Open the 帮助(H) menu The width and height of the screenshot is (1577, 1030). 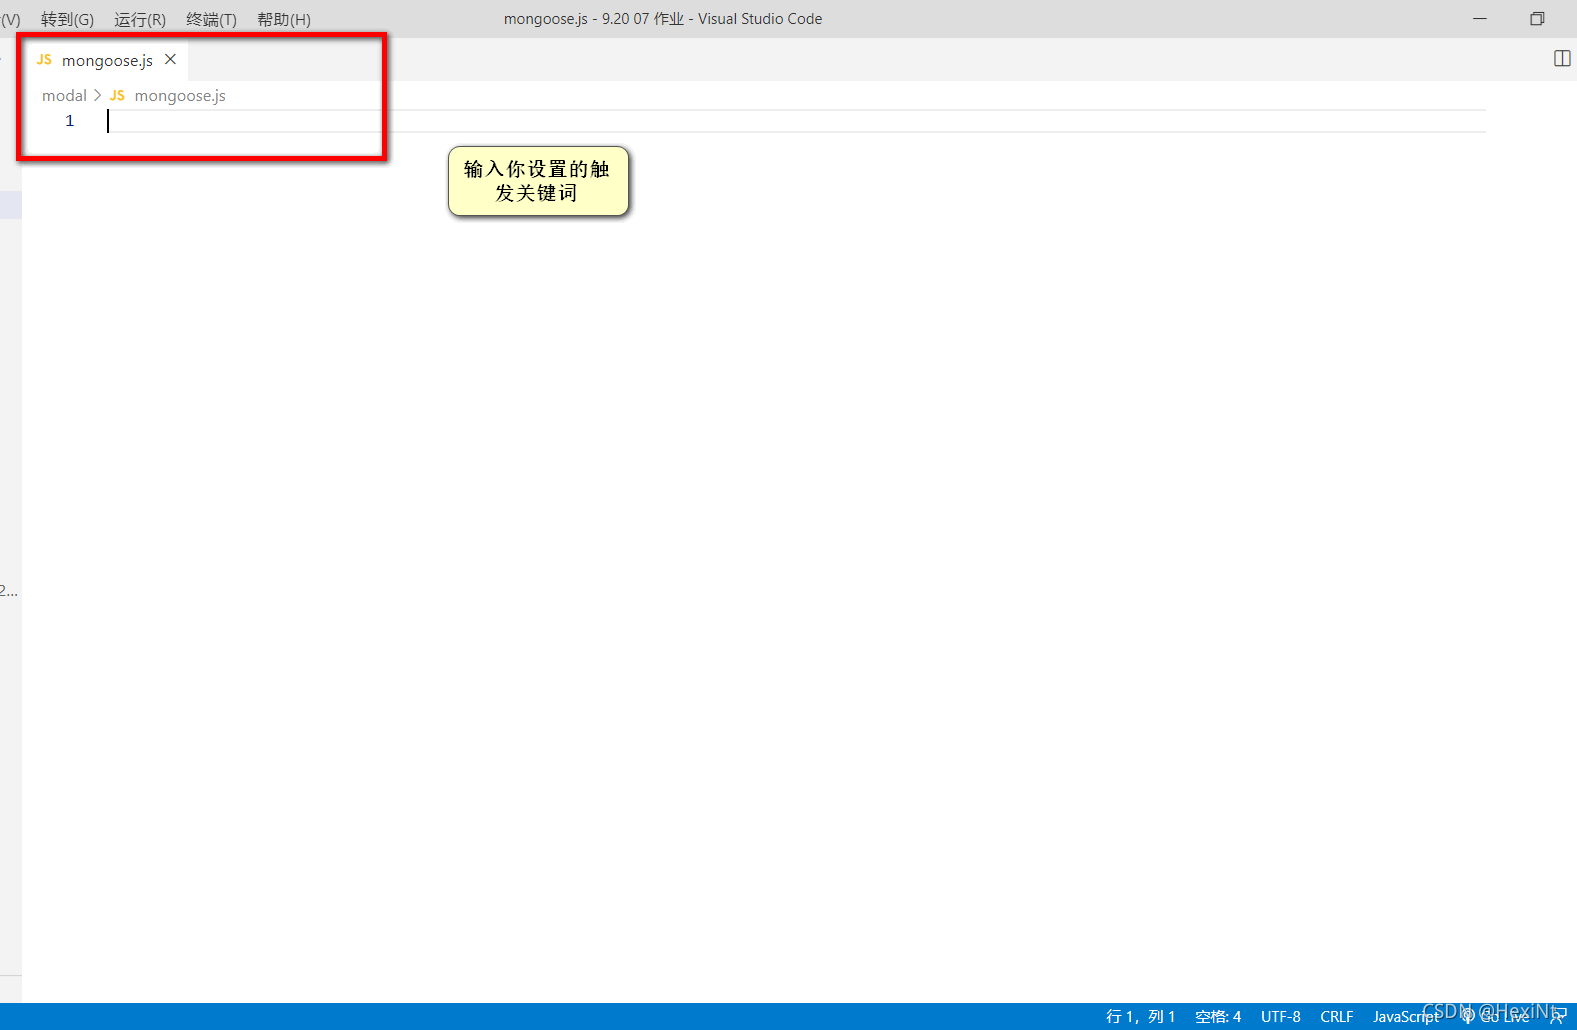click(284, 19)
